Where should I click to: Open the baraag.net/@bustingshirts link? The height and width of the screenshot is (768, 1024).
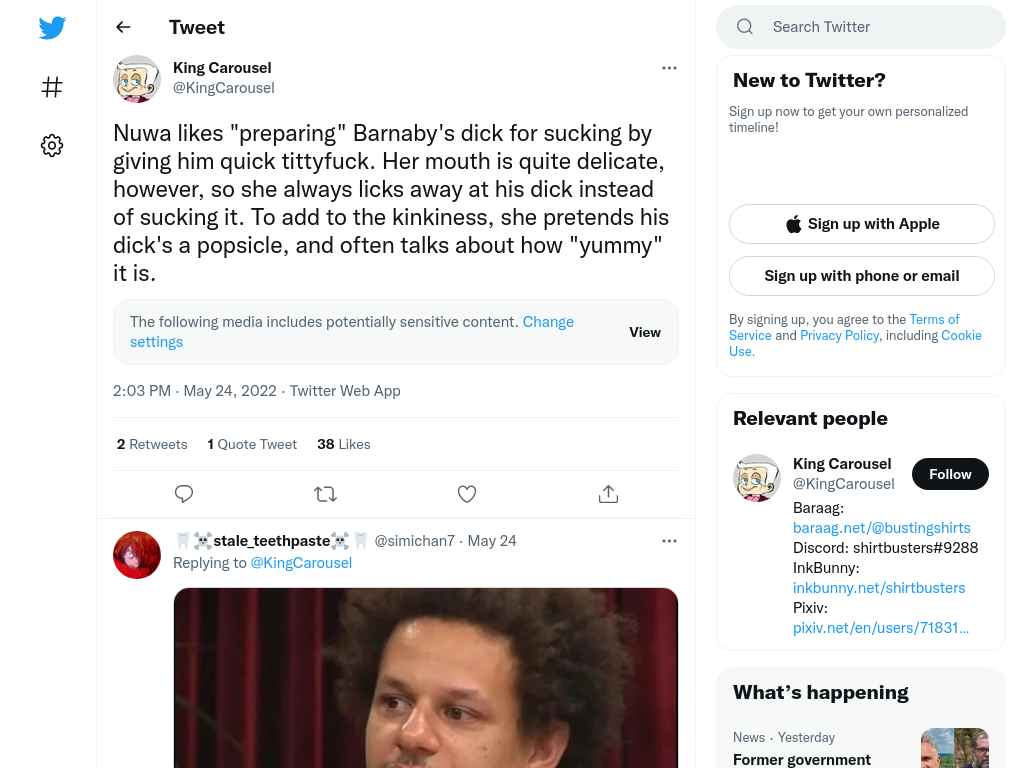pyautogui.click(x=882, y=528)
